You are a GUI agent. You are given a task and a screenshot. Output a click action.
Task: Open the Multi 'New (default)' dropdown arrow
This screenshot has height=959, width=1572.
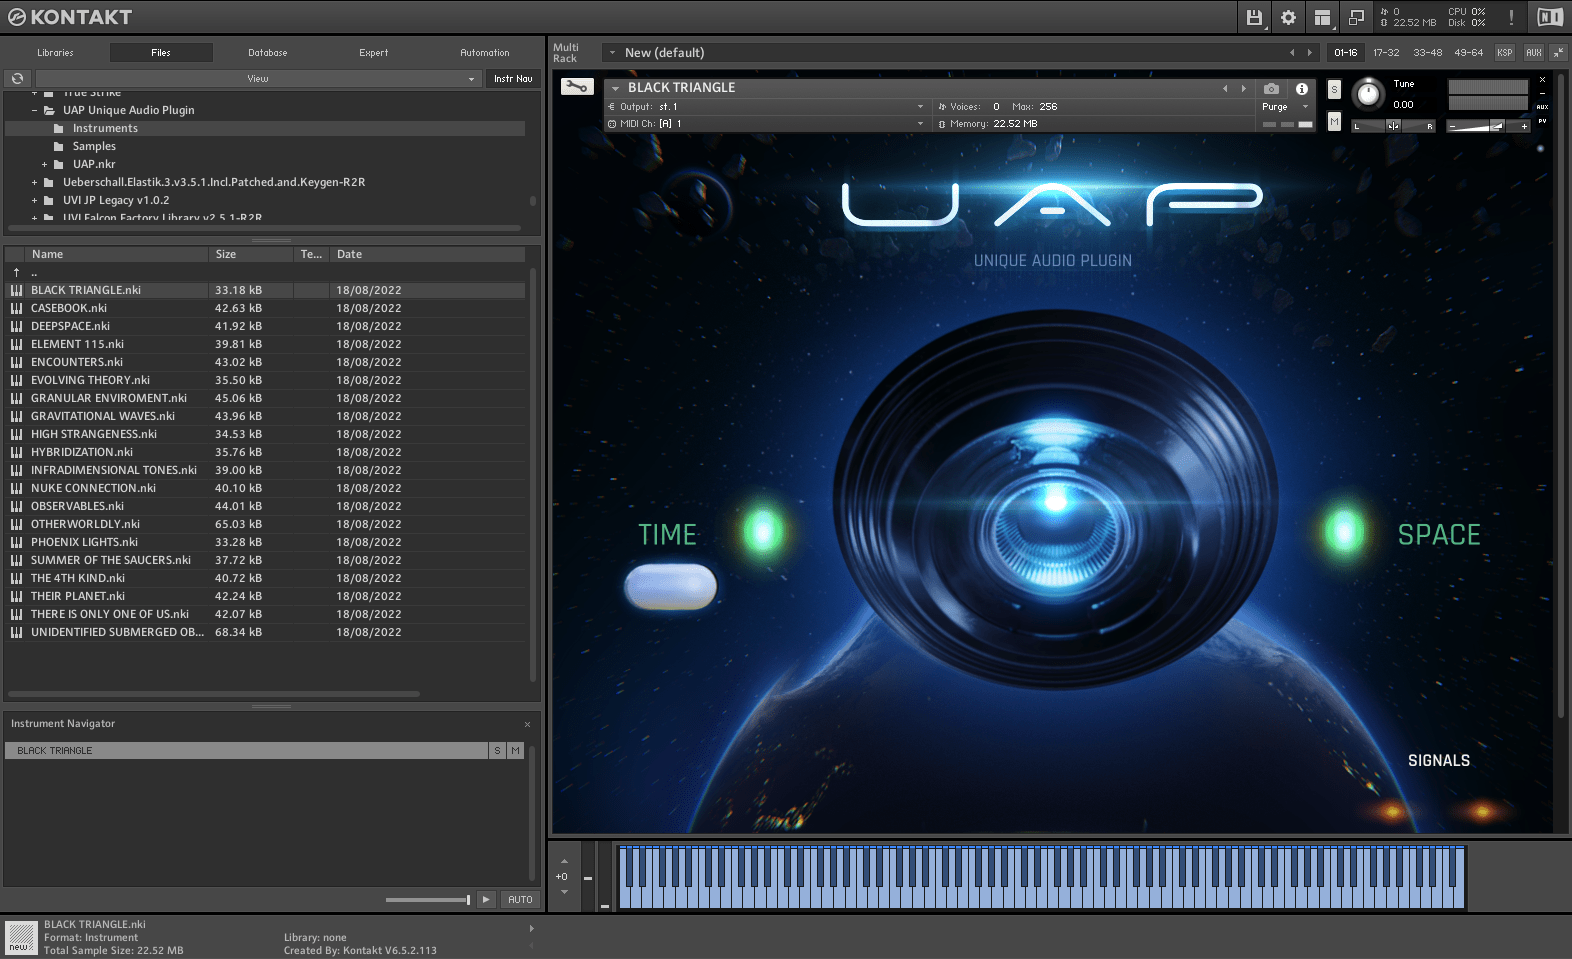pyautogui.click(x=612, y=52)
